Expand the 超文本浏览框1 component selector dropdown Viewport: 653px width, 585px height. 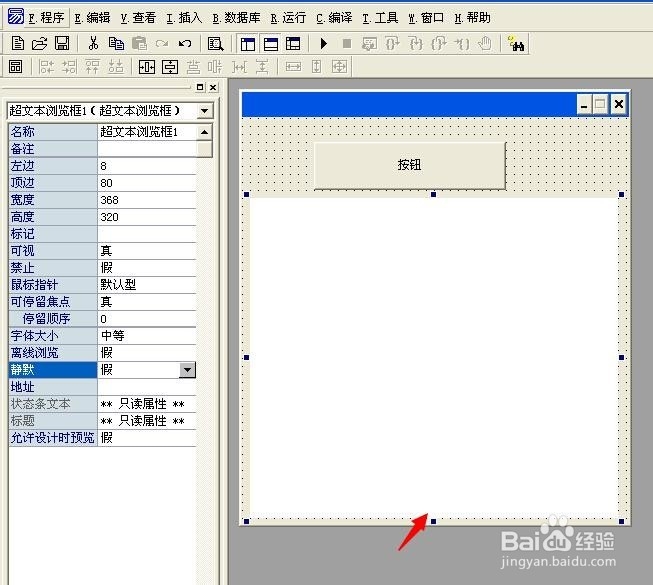pyautogui.click(x=204, y=111)
